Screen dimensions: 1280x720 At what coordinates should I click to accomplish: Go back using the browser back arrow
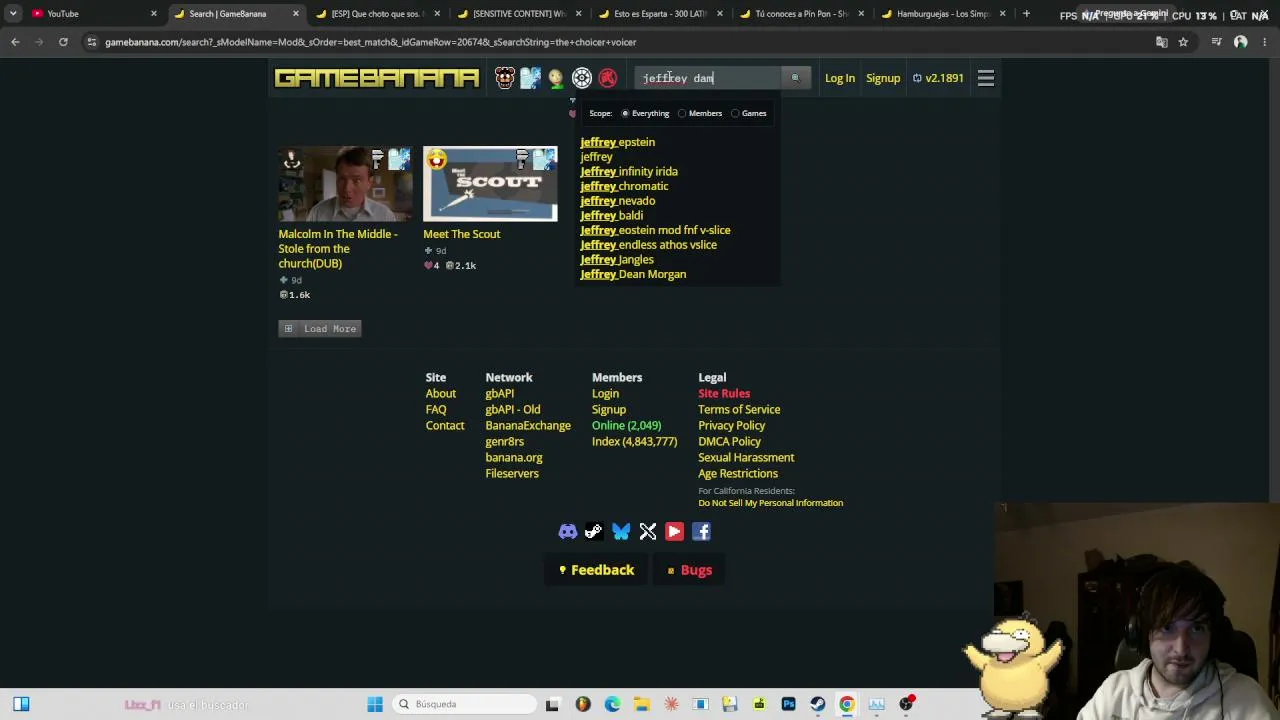click(15, 42)
